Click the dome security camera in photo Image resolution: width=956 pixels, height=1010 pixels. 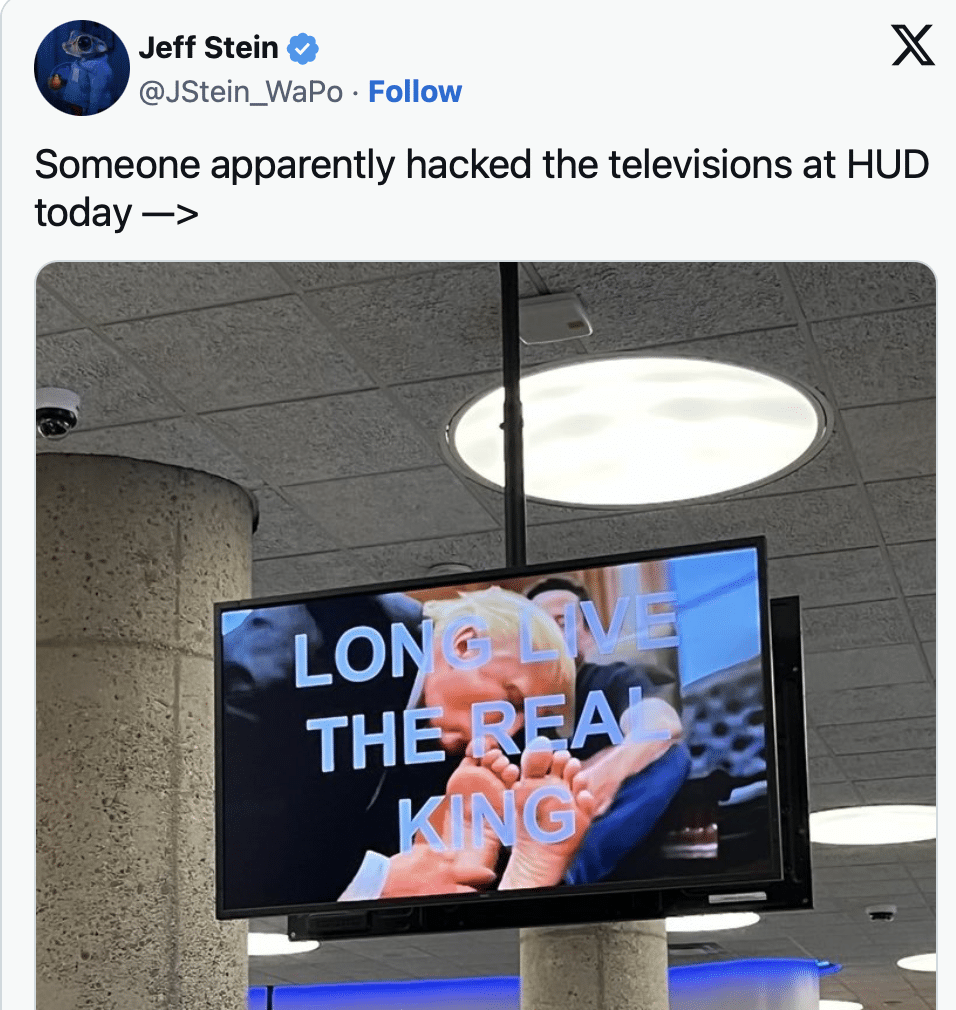[x=58, y=414]
